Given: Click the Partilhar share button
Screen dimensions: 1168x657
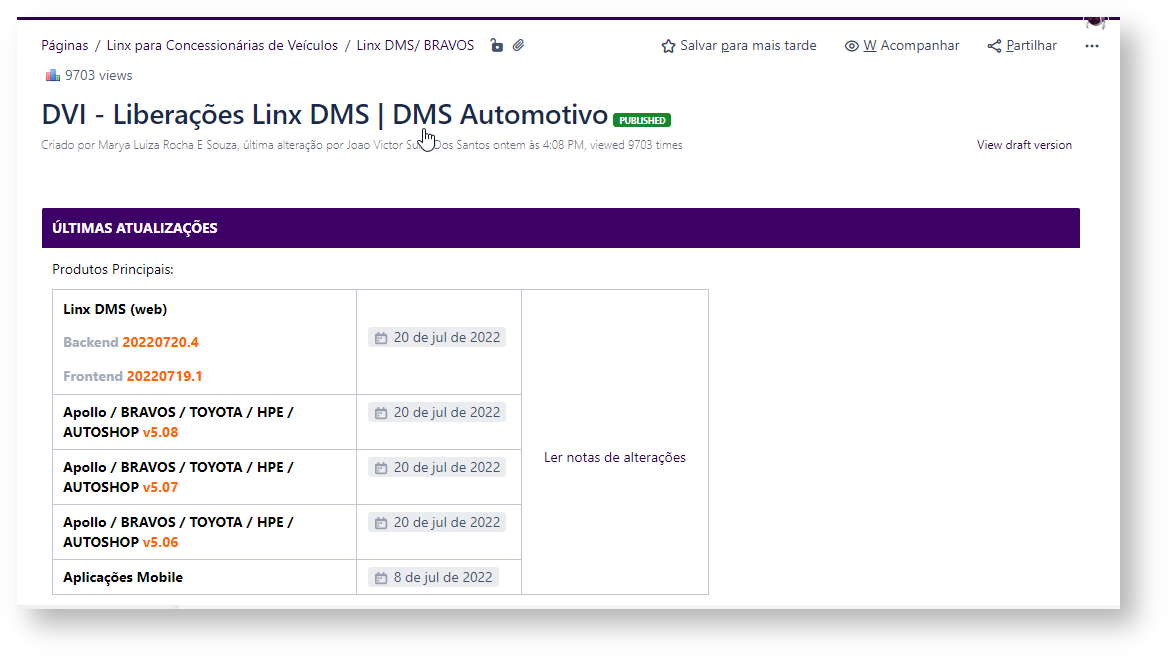Looking at the screenshot, I should coord(1022,46).
